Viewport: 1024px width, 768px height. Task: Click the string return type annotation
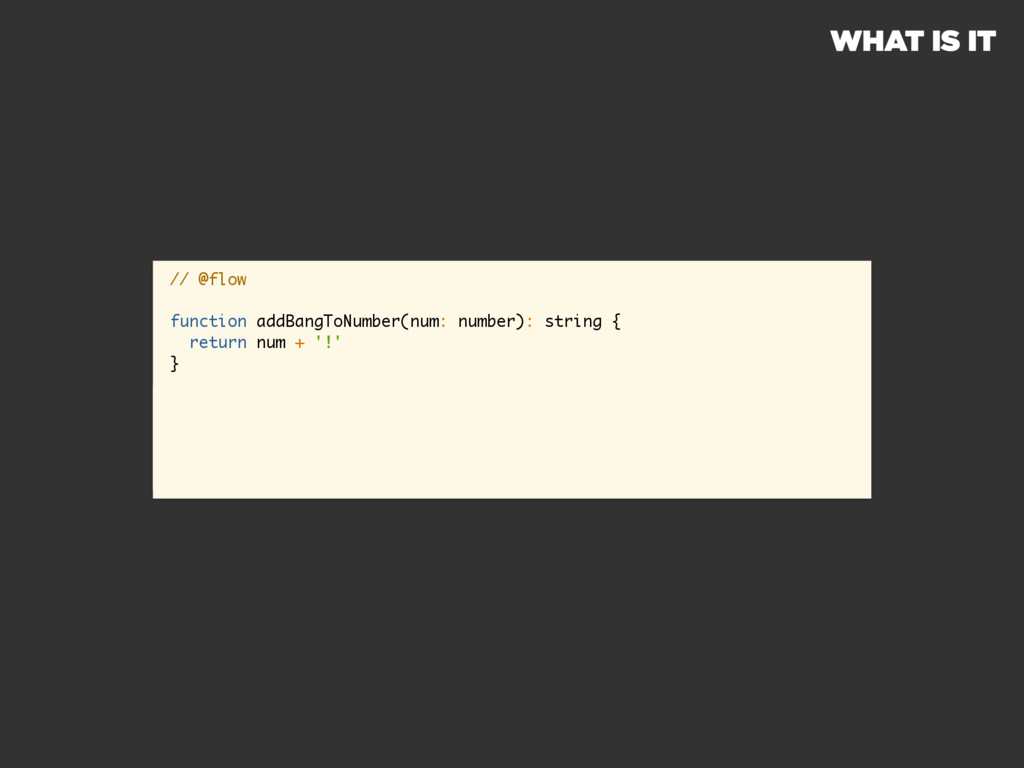coord(573,321)
